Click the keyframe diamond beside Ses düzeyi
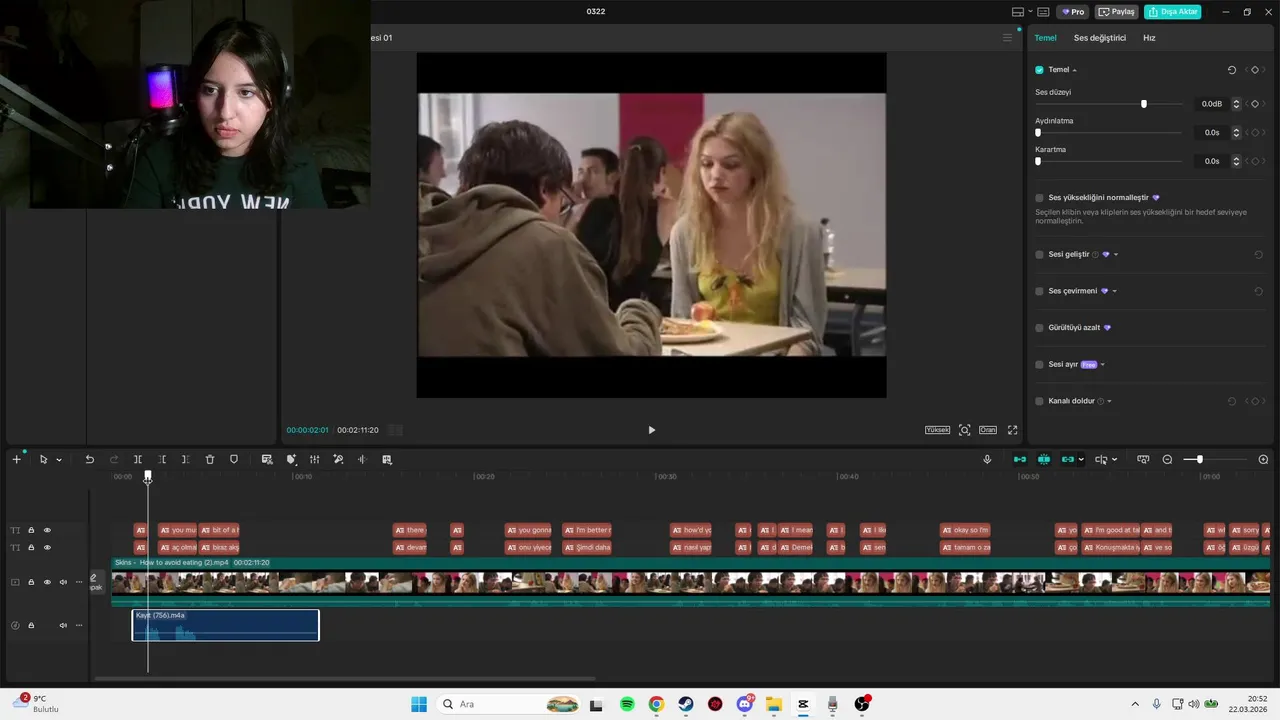 coord(1255,104)
